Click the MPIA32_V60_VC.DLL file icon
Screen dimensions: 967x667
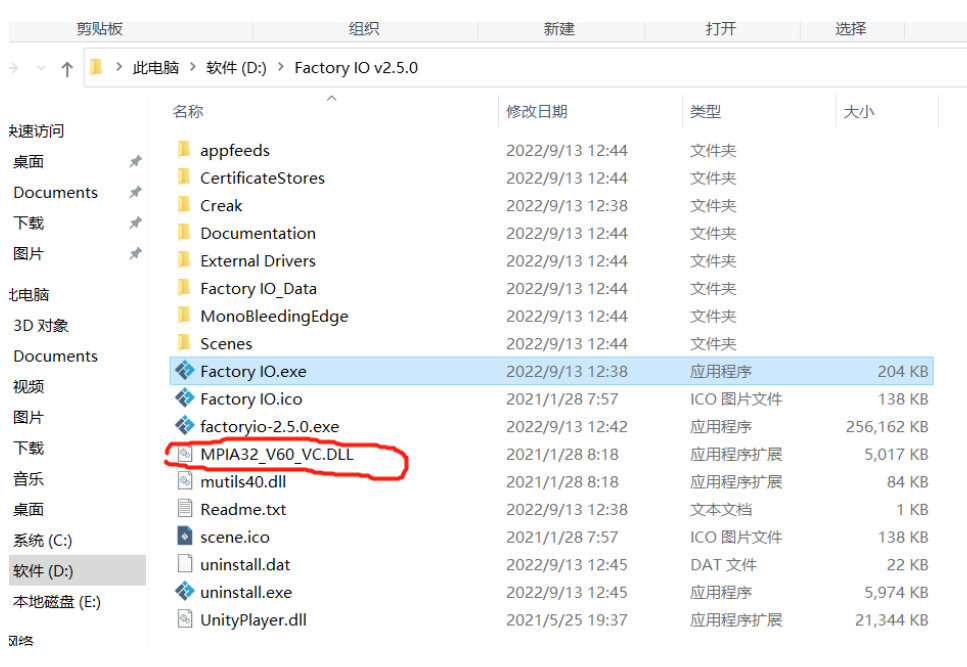(184, 454)
